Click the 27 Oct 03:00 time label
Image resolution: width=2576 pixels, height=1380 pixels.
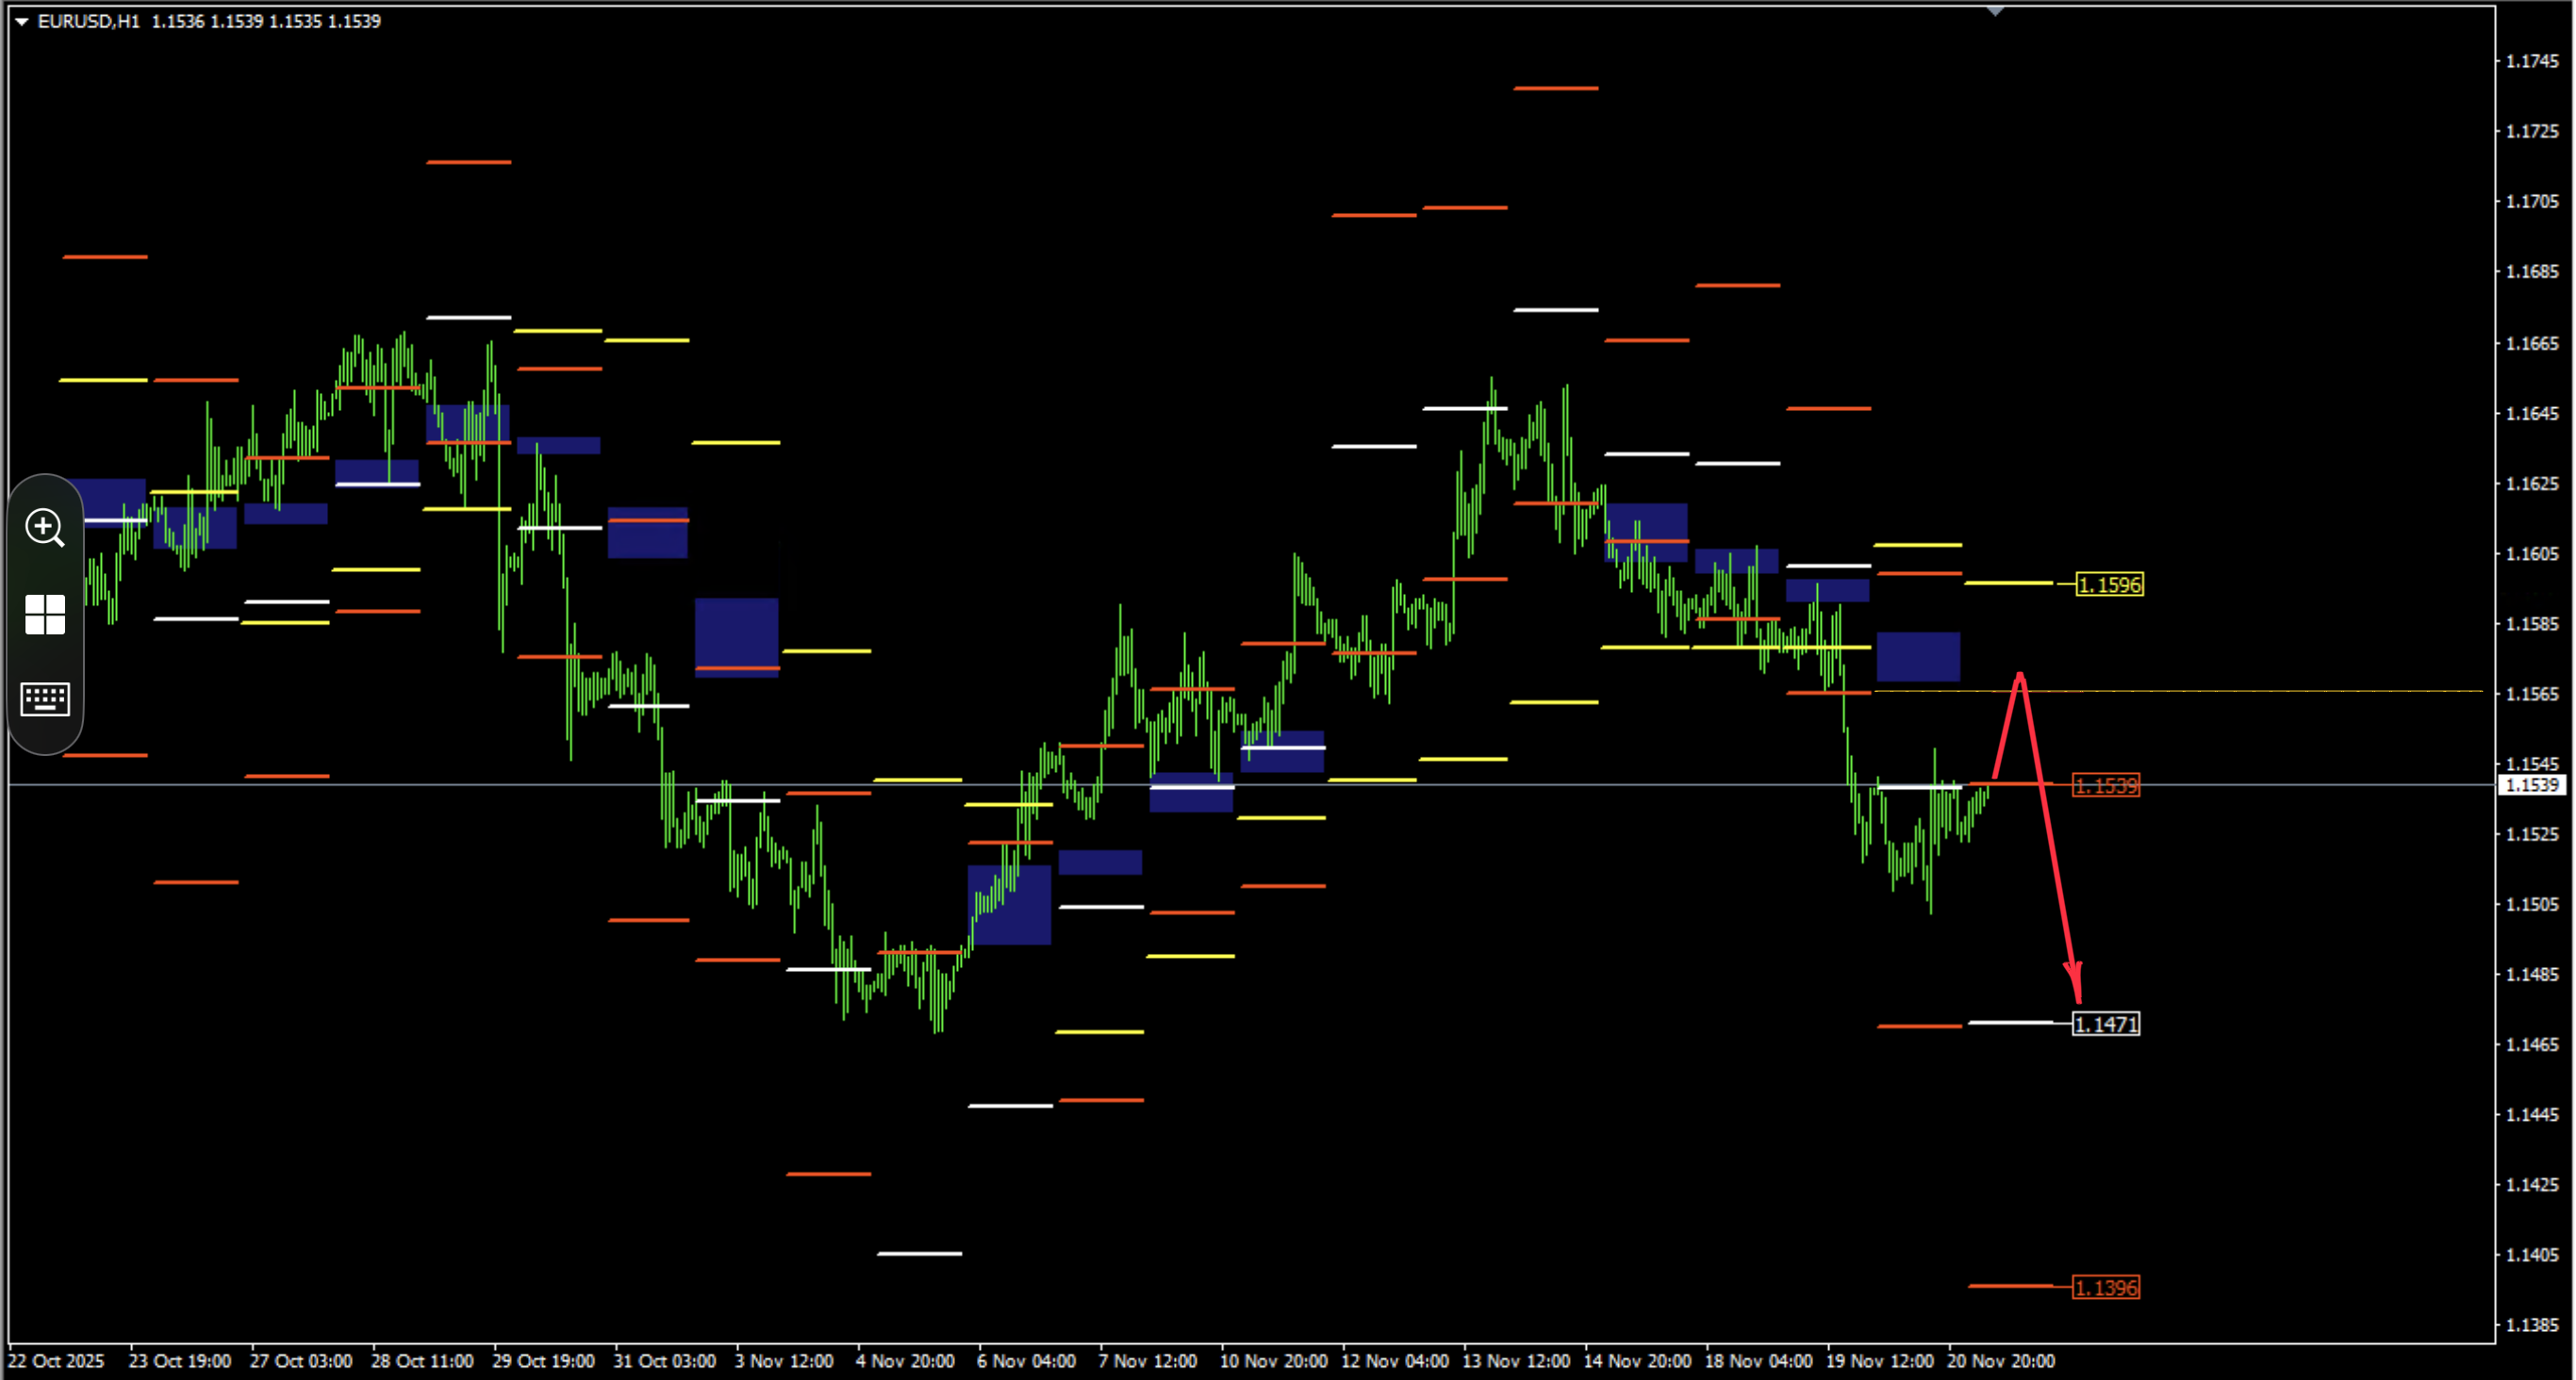click(x=301, y=1361)
